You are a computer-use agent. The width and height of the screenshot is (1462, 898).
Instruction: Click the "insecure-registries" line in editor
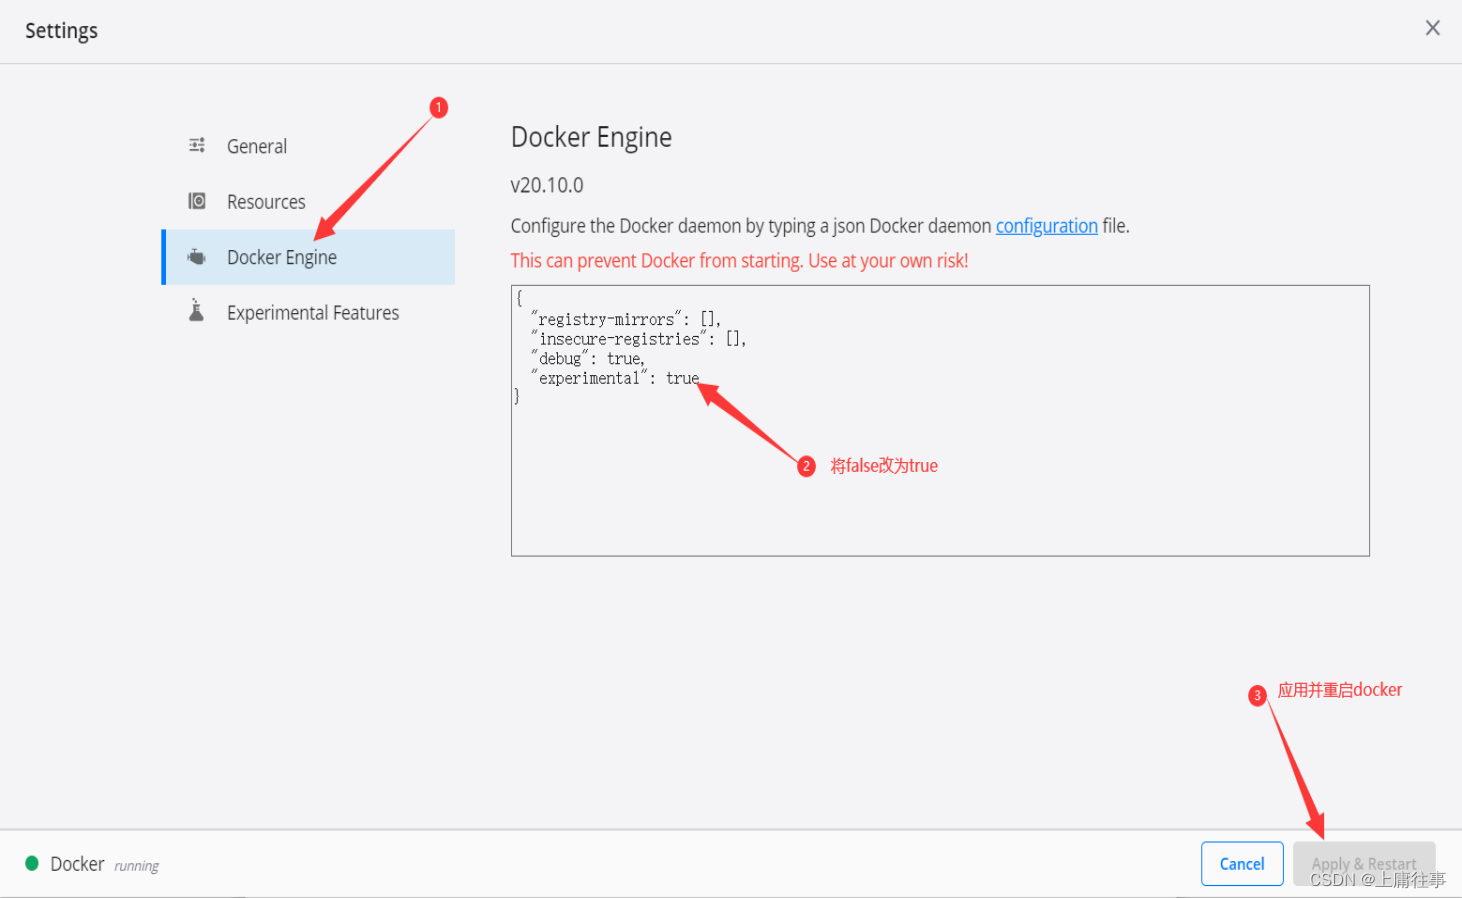coord(639,339)
